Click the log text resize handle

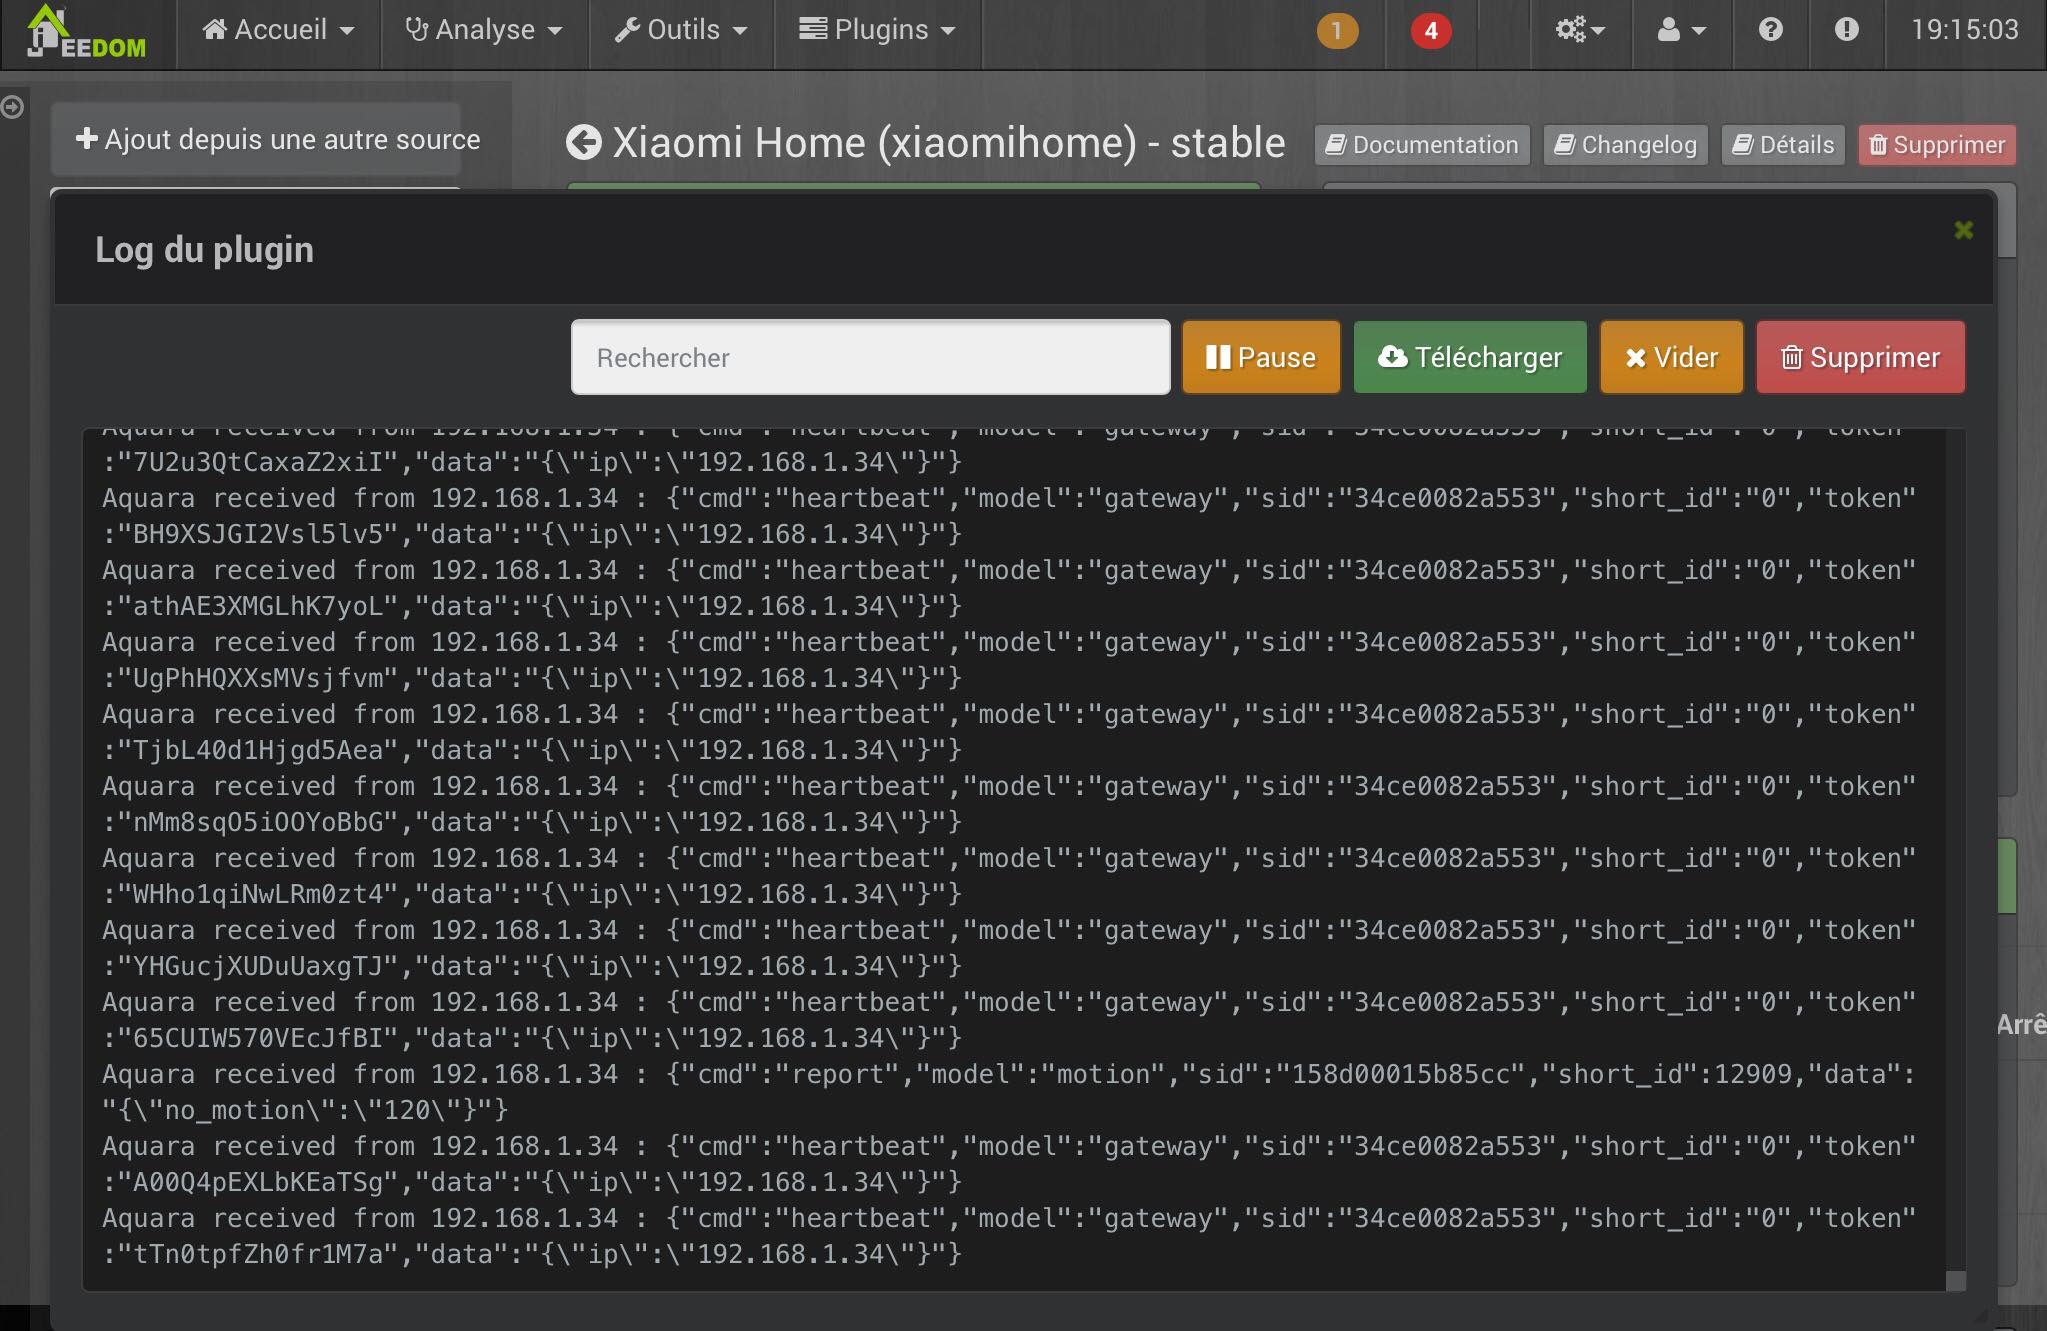point(1956,1281)
